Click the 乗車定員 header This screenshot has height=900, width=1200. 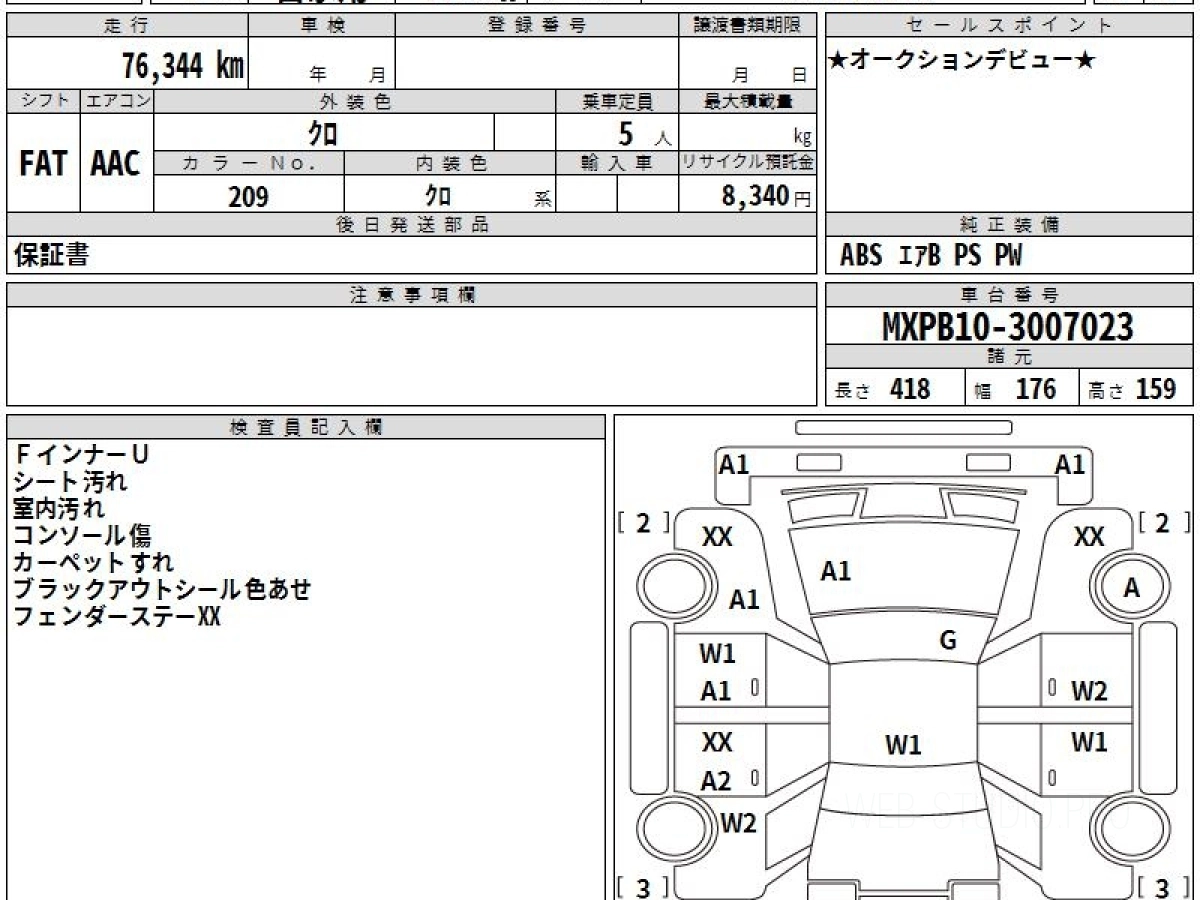click(617, 101)
